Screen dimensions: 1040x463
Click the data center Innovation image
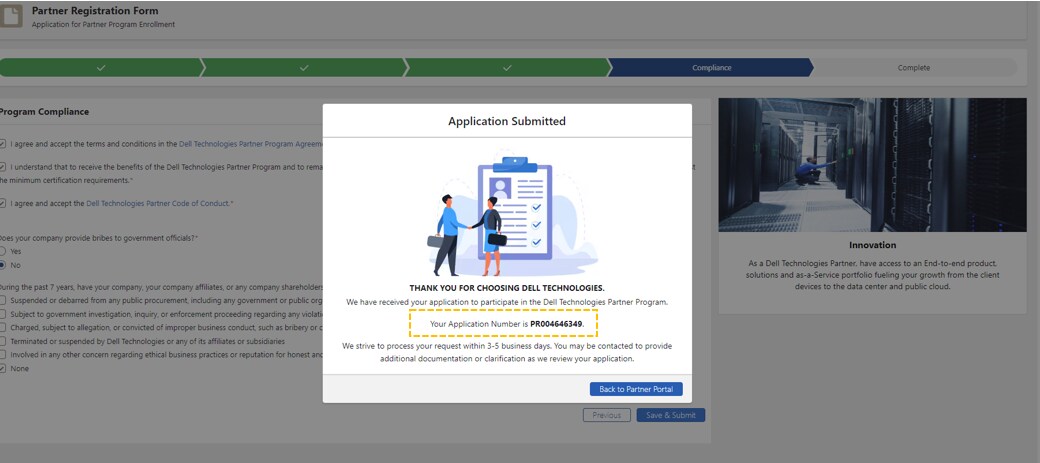pyautogui.click(x=872, y=165)
